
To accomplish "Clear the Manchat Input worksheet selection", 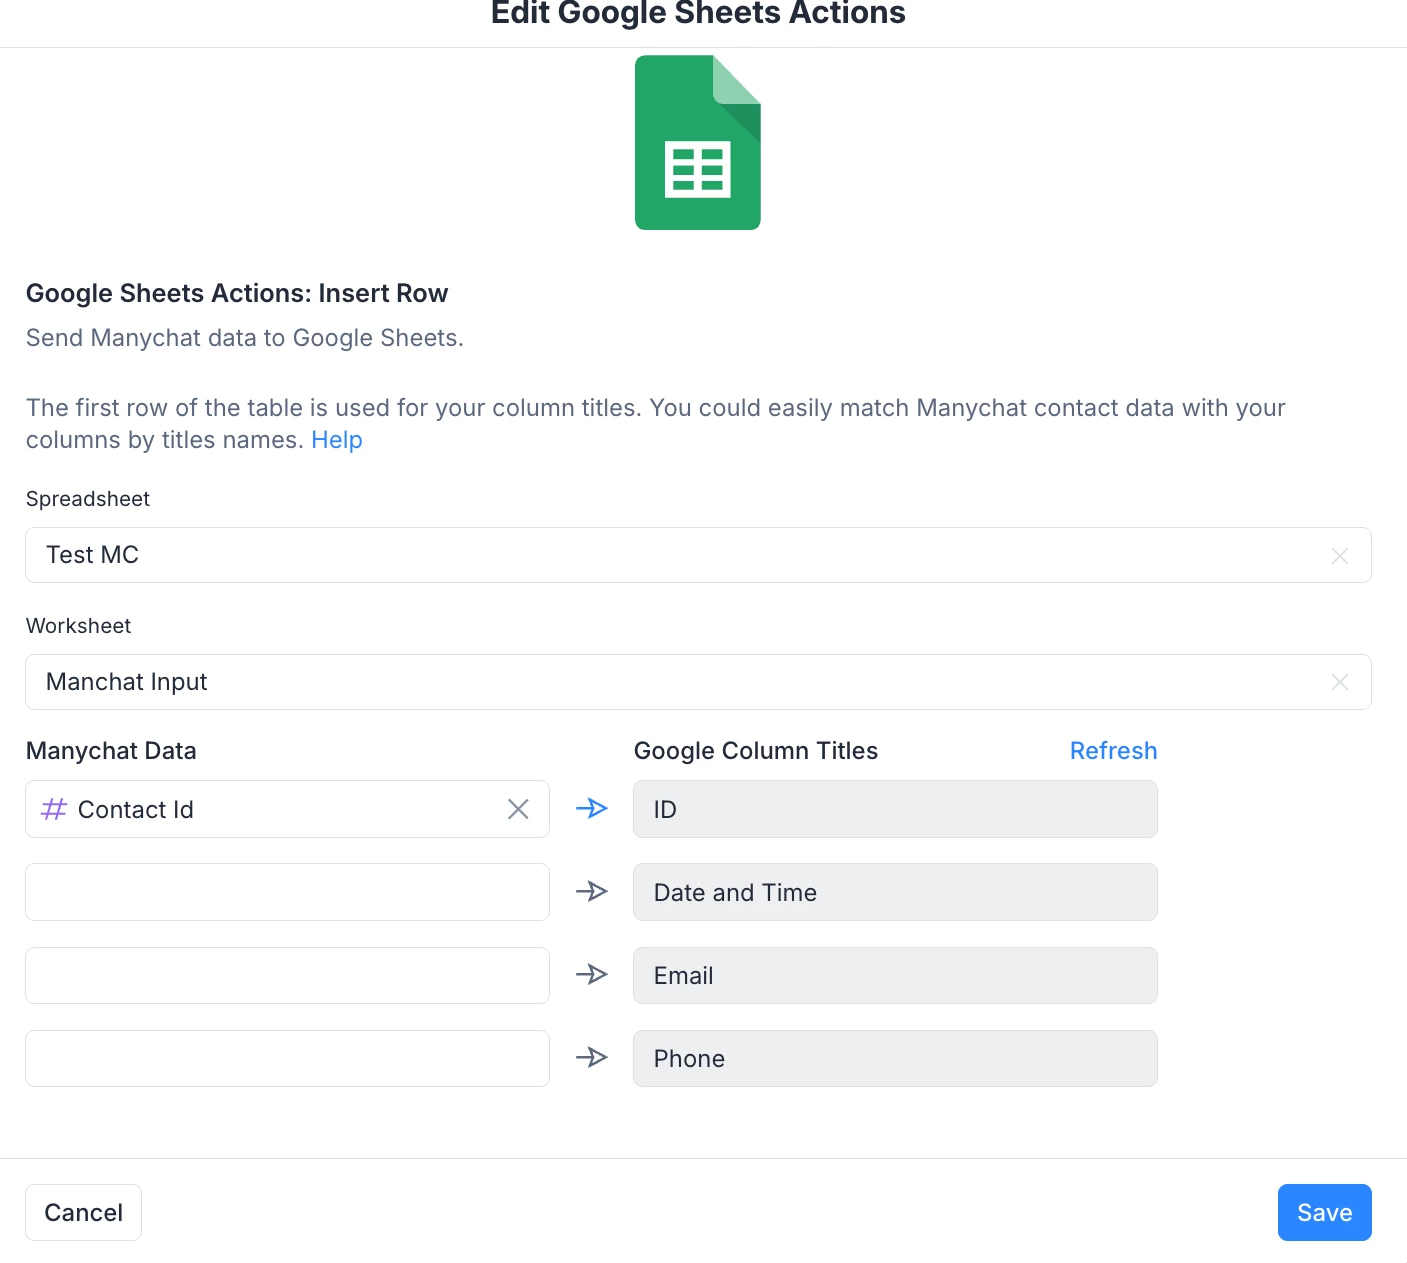I will [1340, 683].
